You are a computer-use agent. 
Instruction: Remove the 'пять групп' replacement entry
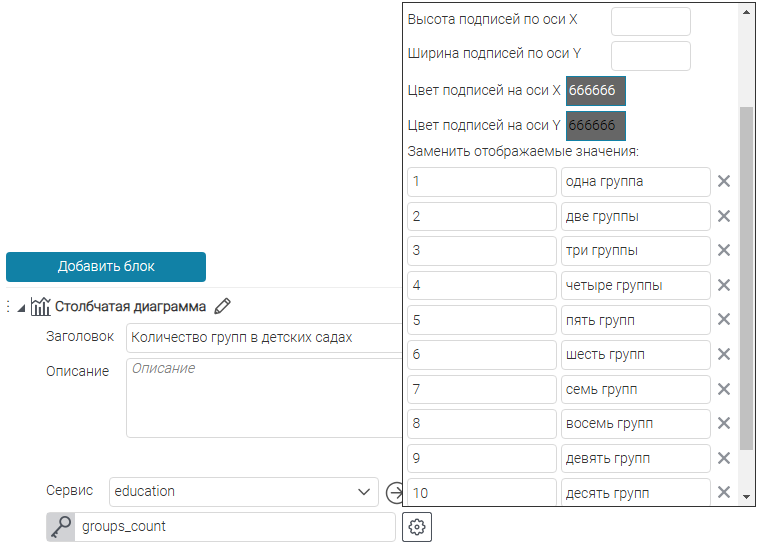(x=724, y=320)
